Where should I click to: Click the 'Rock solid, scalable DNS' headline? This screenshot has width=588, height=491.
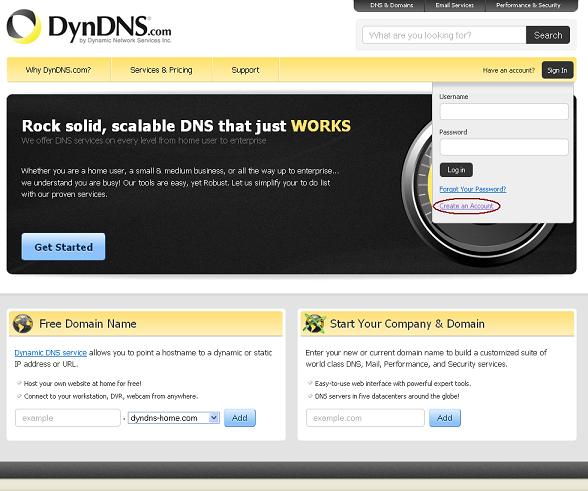(x=186, y=126)
